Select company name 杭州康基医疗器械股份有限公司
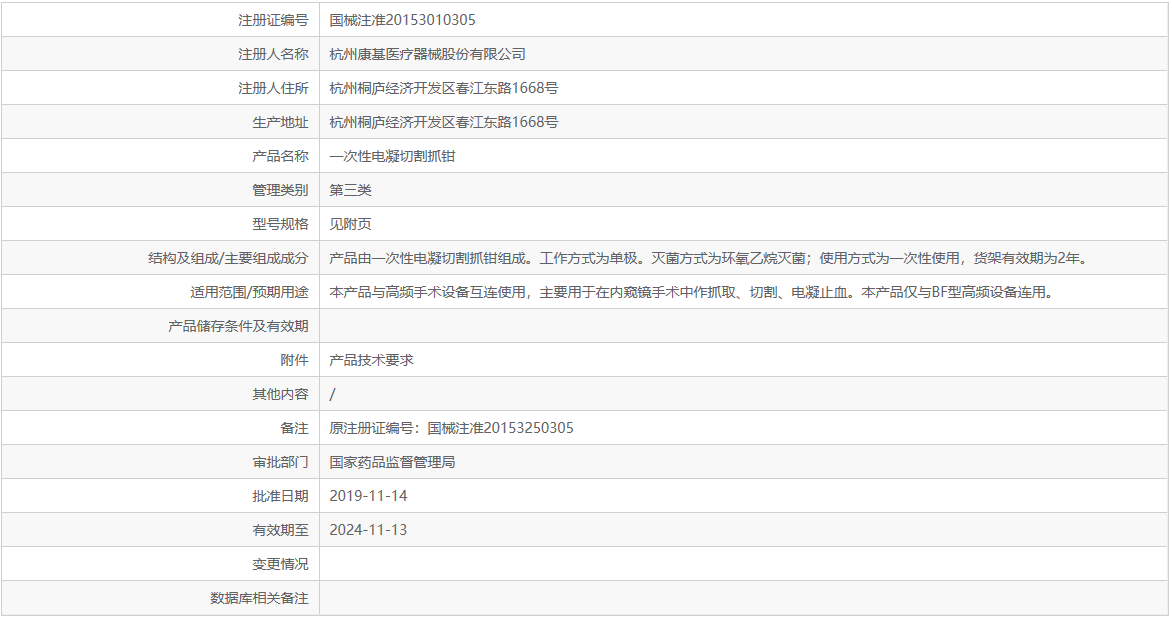1173x619 pixels. coord(427,54)
